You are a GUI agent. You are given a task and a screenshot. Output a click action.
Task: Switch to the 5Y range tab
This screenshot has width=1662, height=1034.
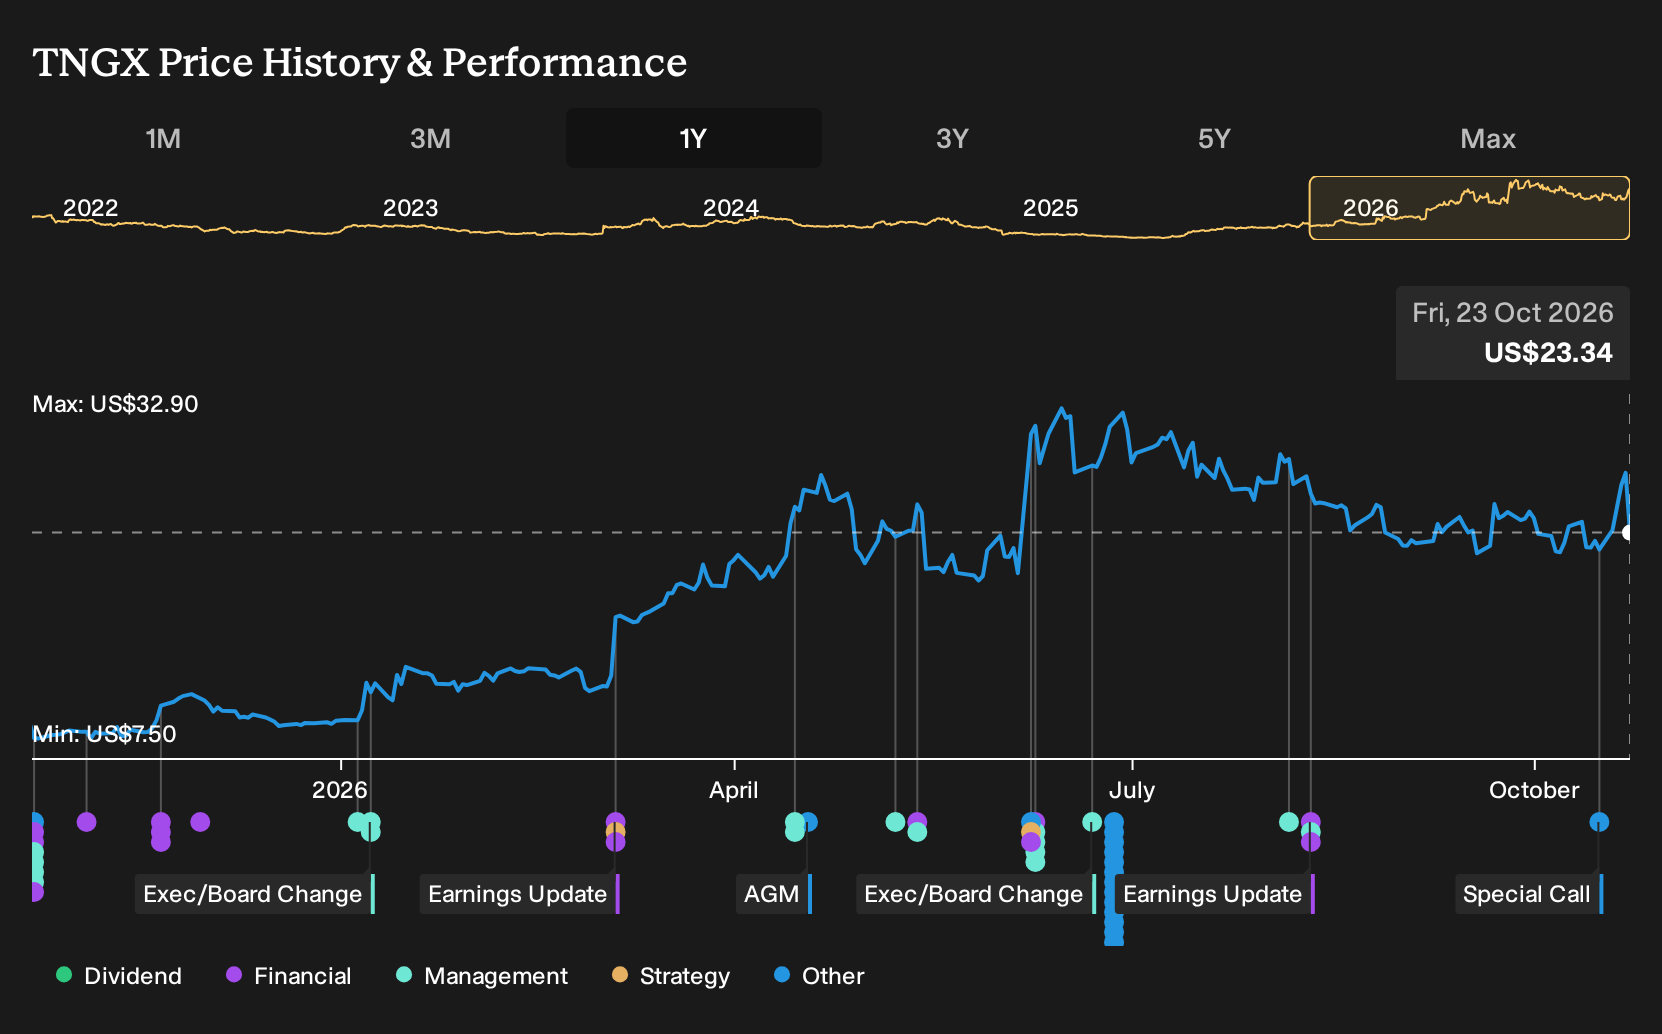tap(1214, 138)
